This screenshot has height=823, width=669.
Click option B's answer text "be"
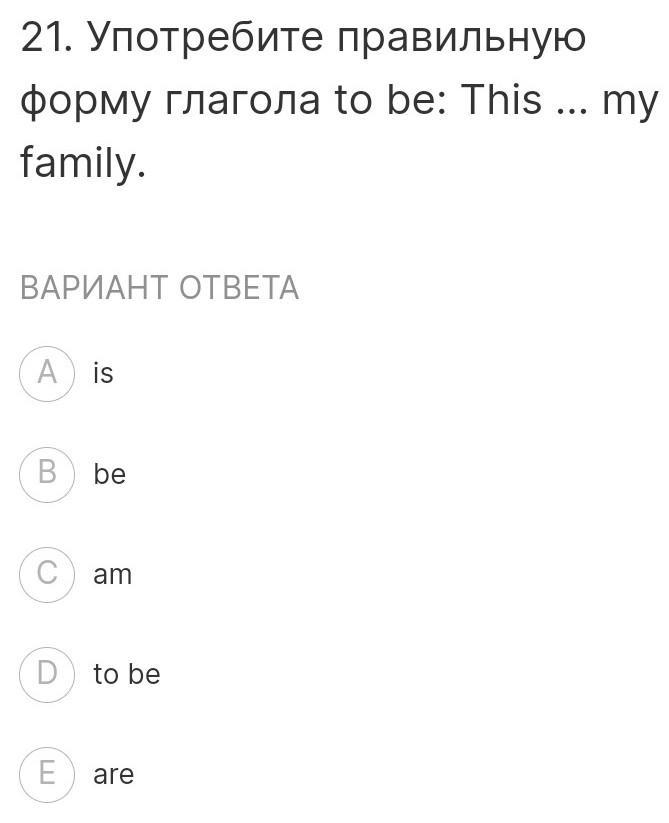coord(110,473)
